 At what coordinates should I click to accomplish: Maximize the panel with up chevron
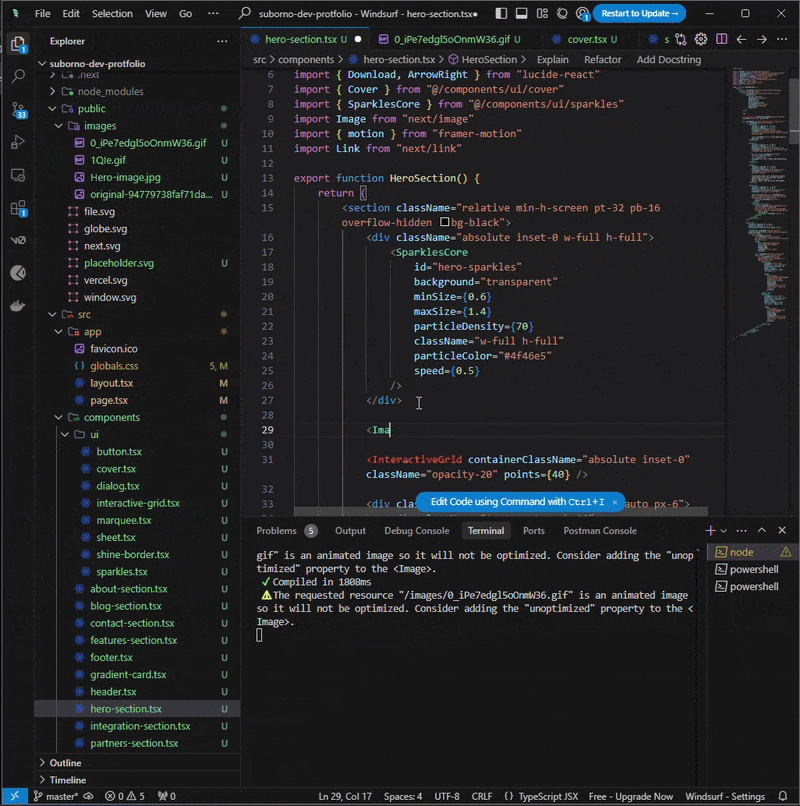click(x=761, y=530)
